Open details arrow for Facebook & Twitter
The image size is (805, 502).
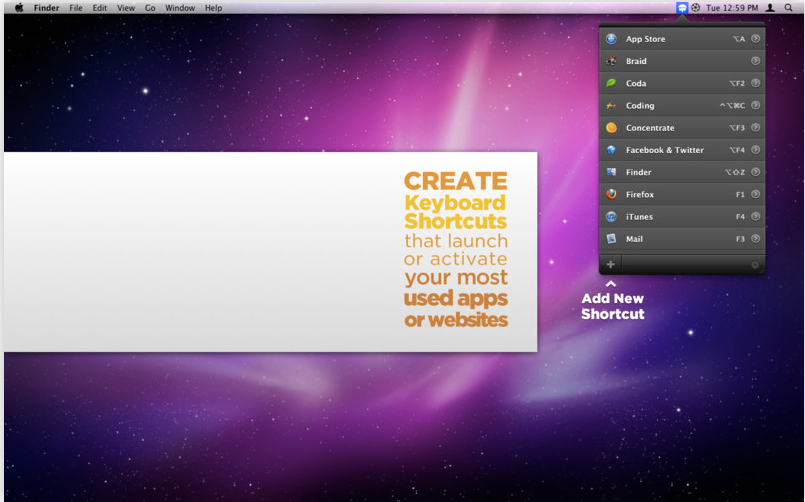[755, 149]
